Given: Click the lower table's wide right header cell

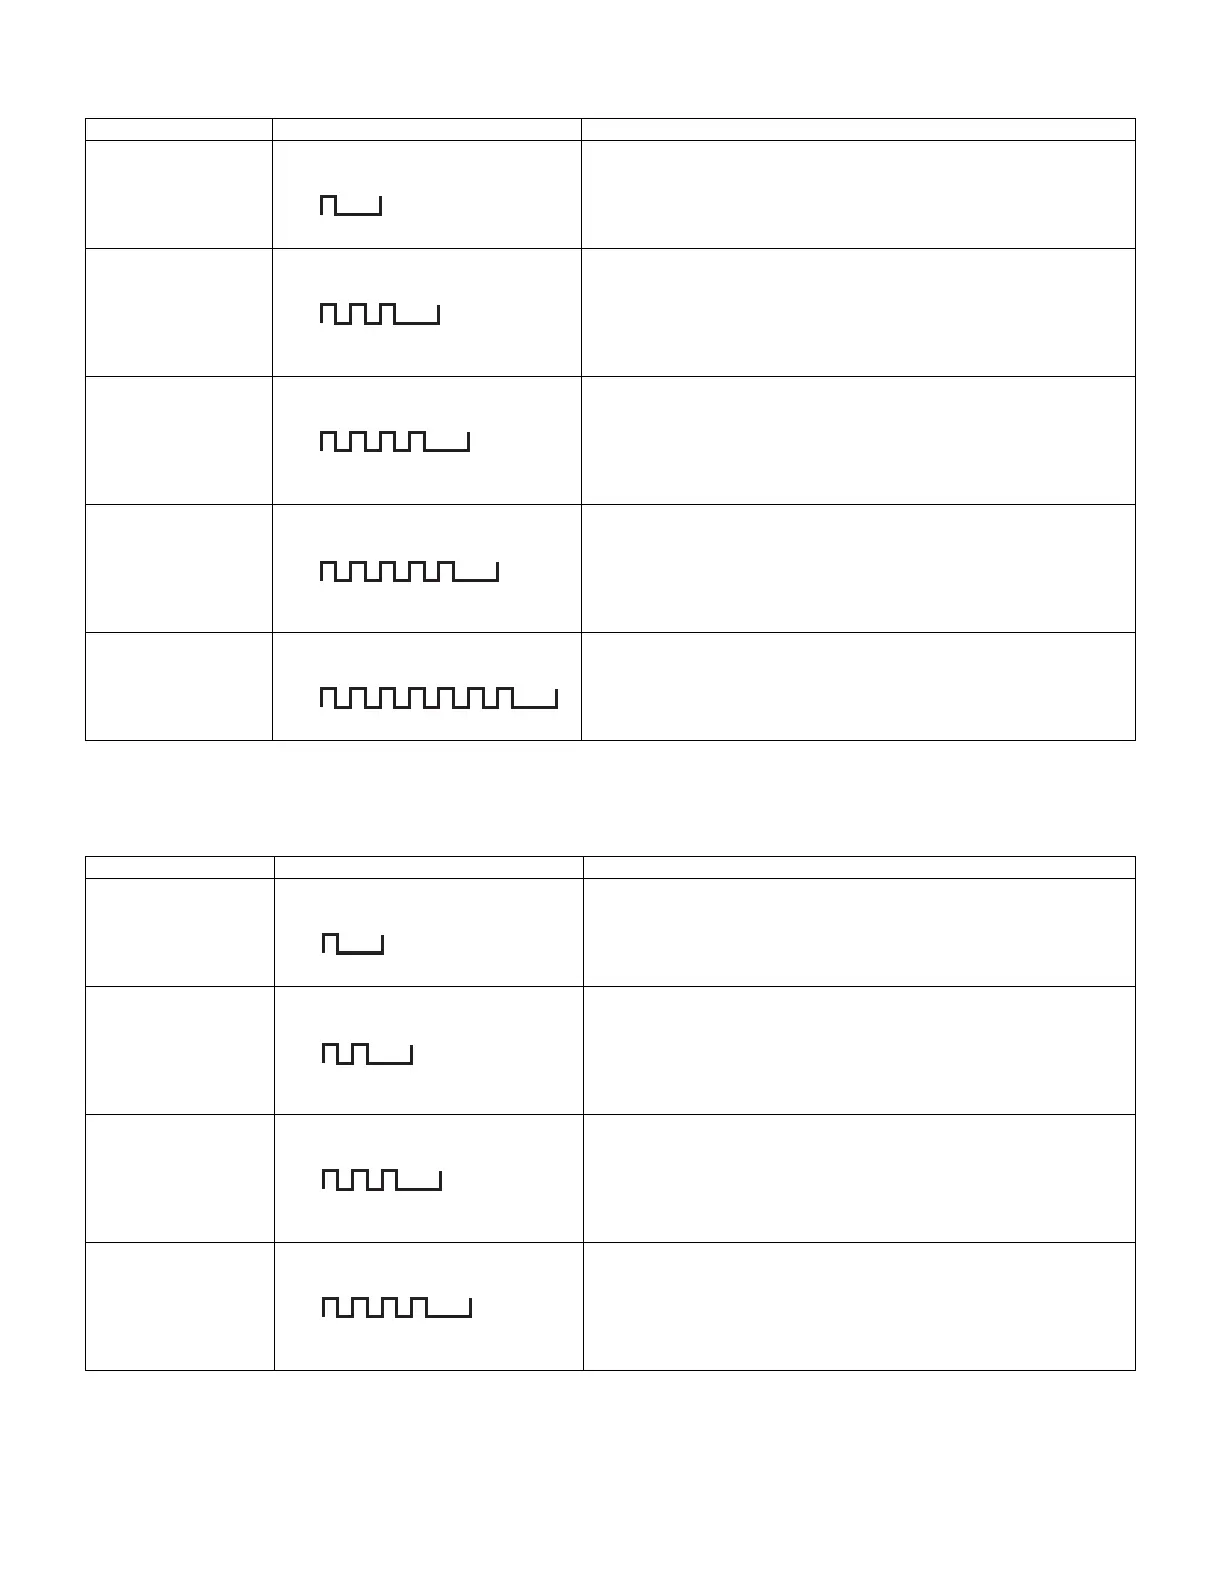Looking at the screenshot, I should coord(859,867).
